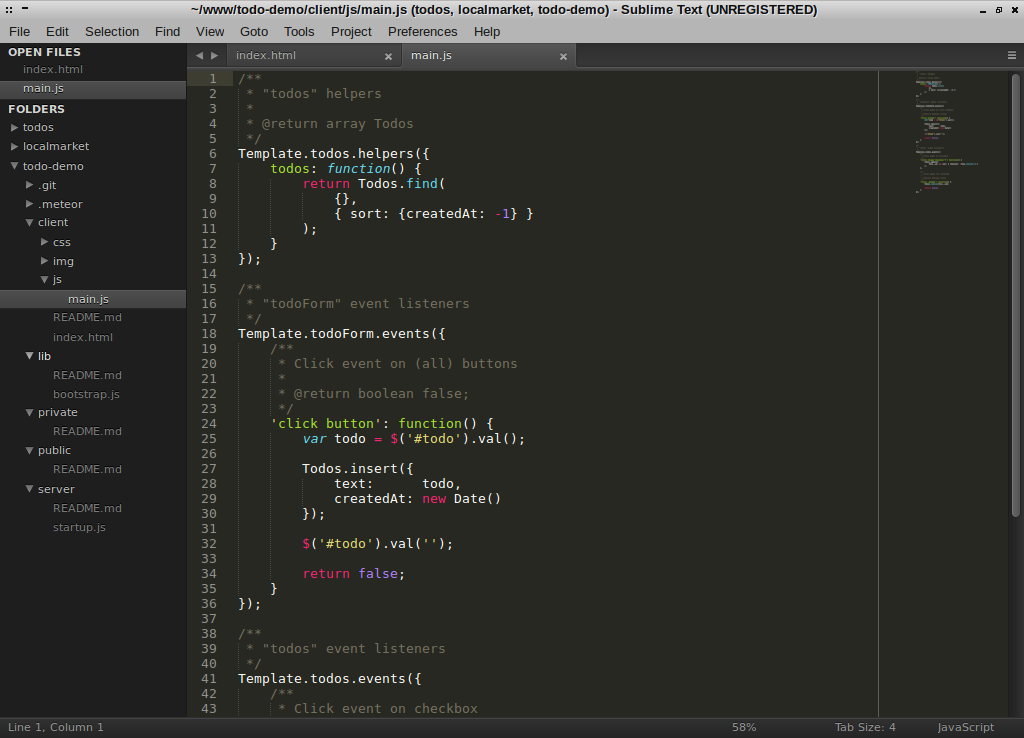Viewport: 1024px width, 738px height.
Task: Maximize the Sublime Text window
Action: [x=999, y=10]
